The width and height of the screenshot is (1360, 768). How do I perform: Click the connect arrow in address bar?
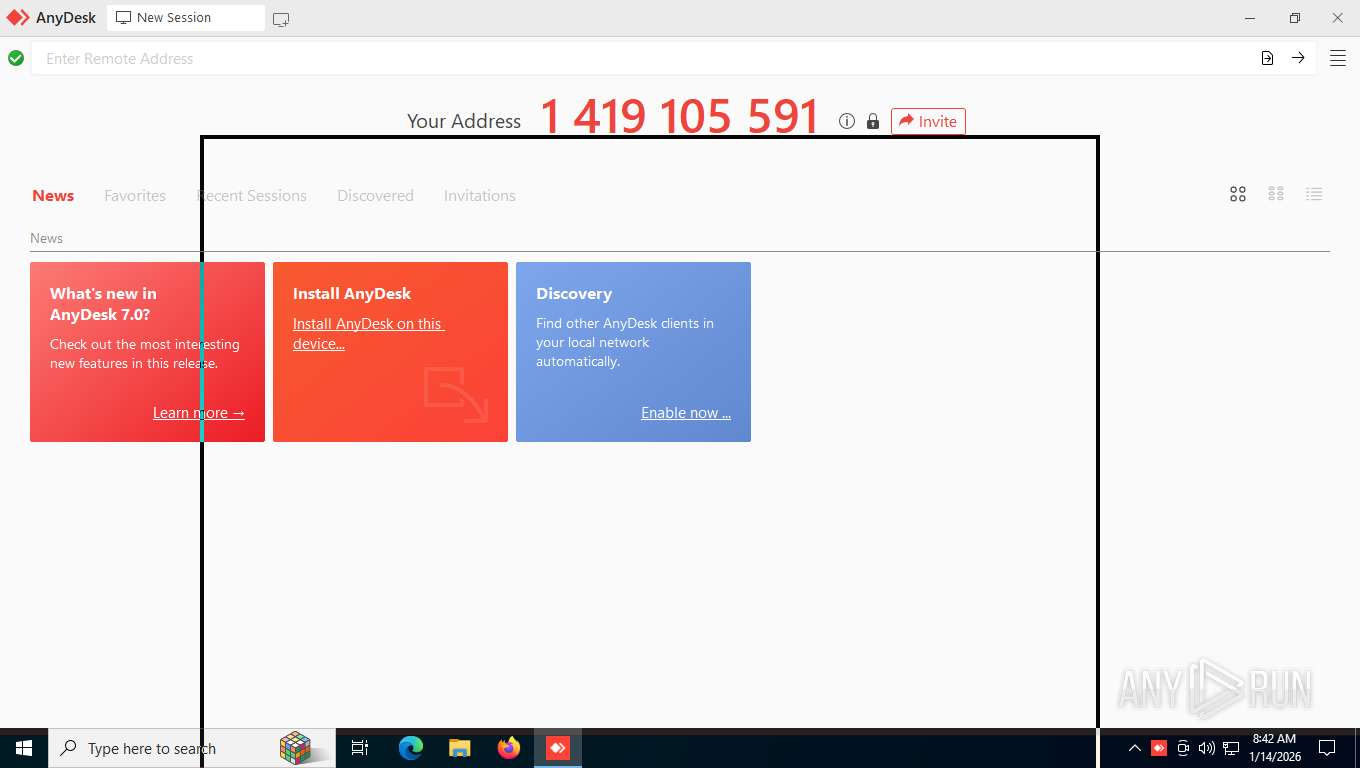click(1298, 58)
